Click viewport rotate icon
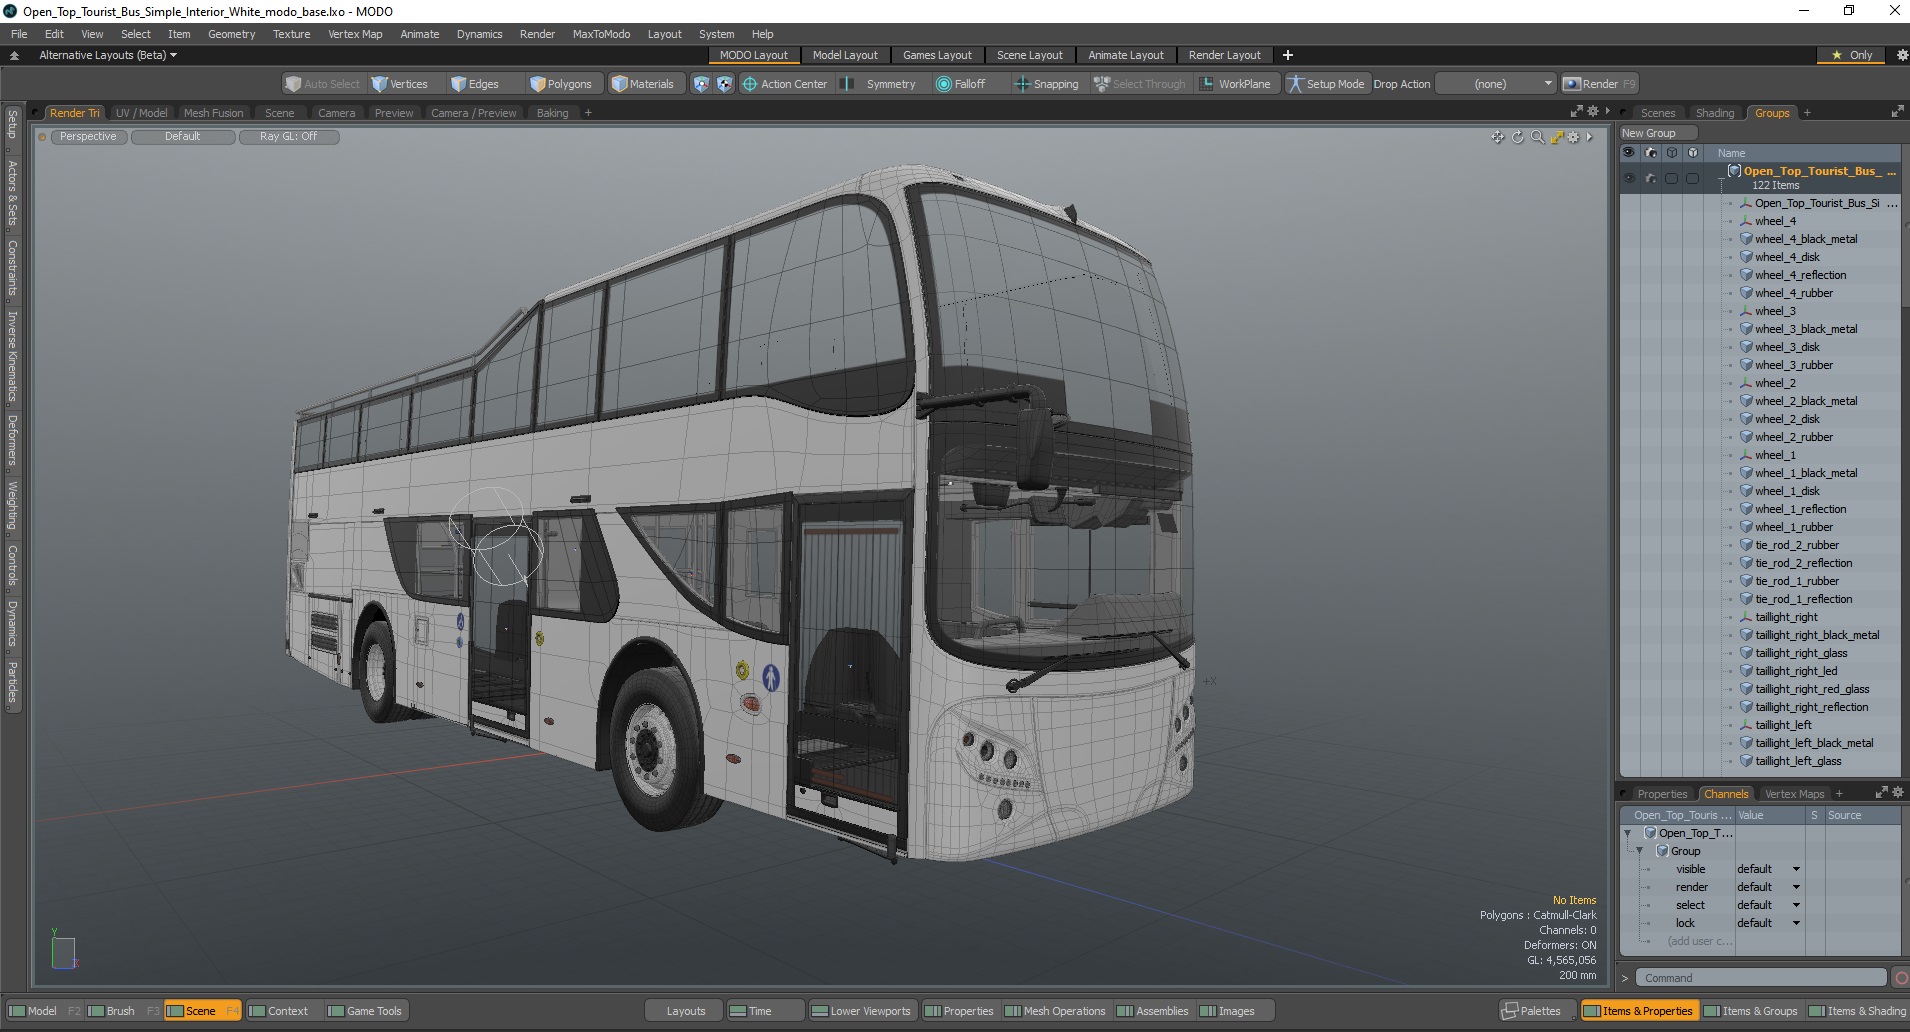The width and height of the screenshot is (1910, 1032). coord(1517,137)
